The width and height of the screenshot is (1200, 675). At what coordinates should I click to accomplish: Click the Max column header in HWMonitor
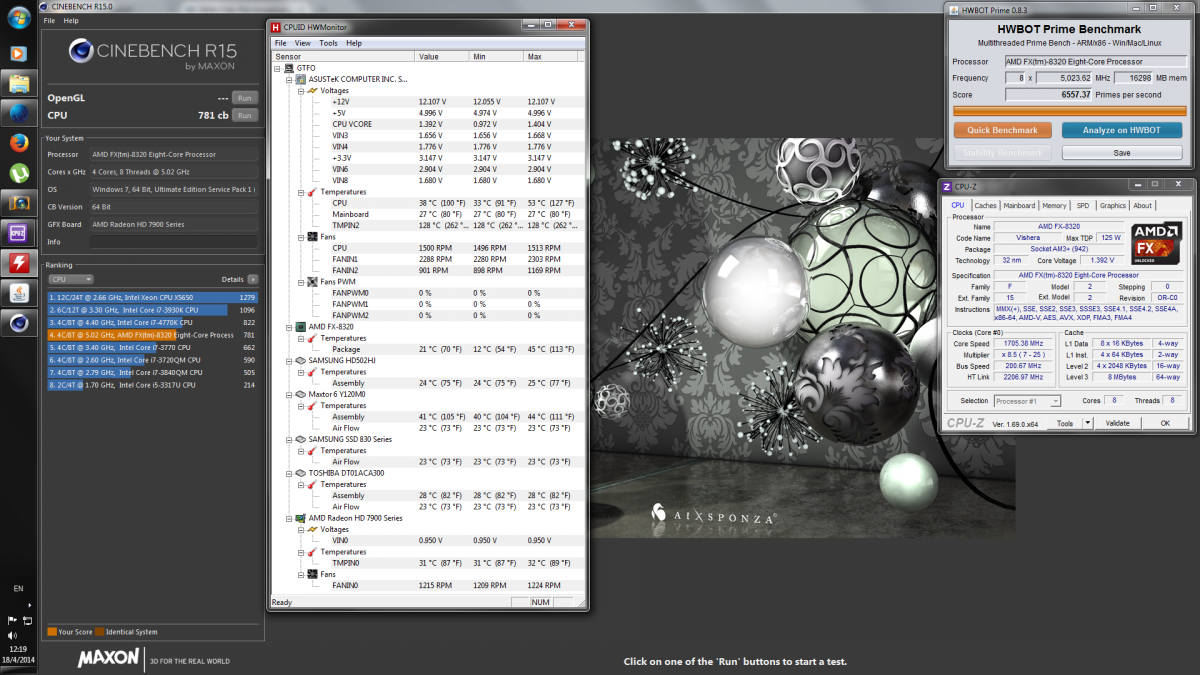click(x=551, y=56)
